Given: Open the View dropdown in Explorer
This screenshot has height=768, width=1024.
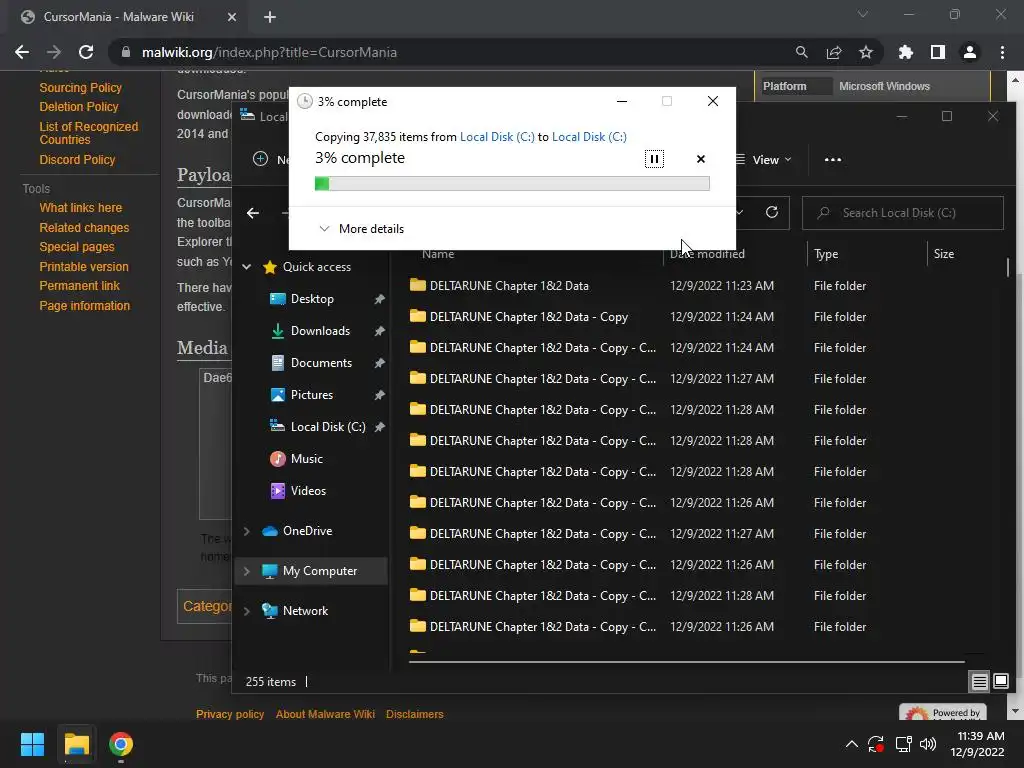Looking at the screenshot, I should tap(763, 159).
